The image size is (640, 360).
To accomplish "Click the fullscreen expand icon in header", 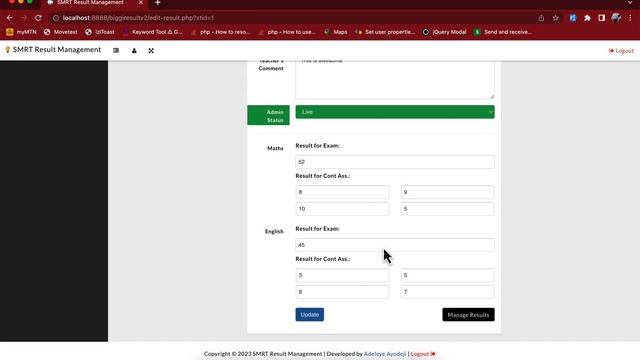I will tap(151, 51).
